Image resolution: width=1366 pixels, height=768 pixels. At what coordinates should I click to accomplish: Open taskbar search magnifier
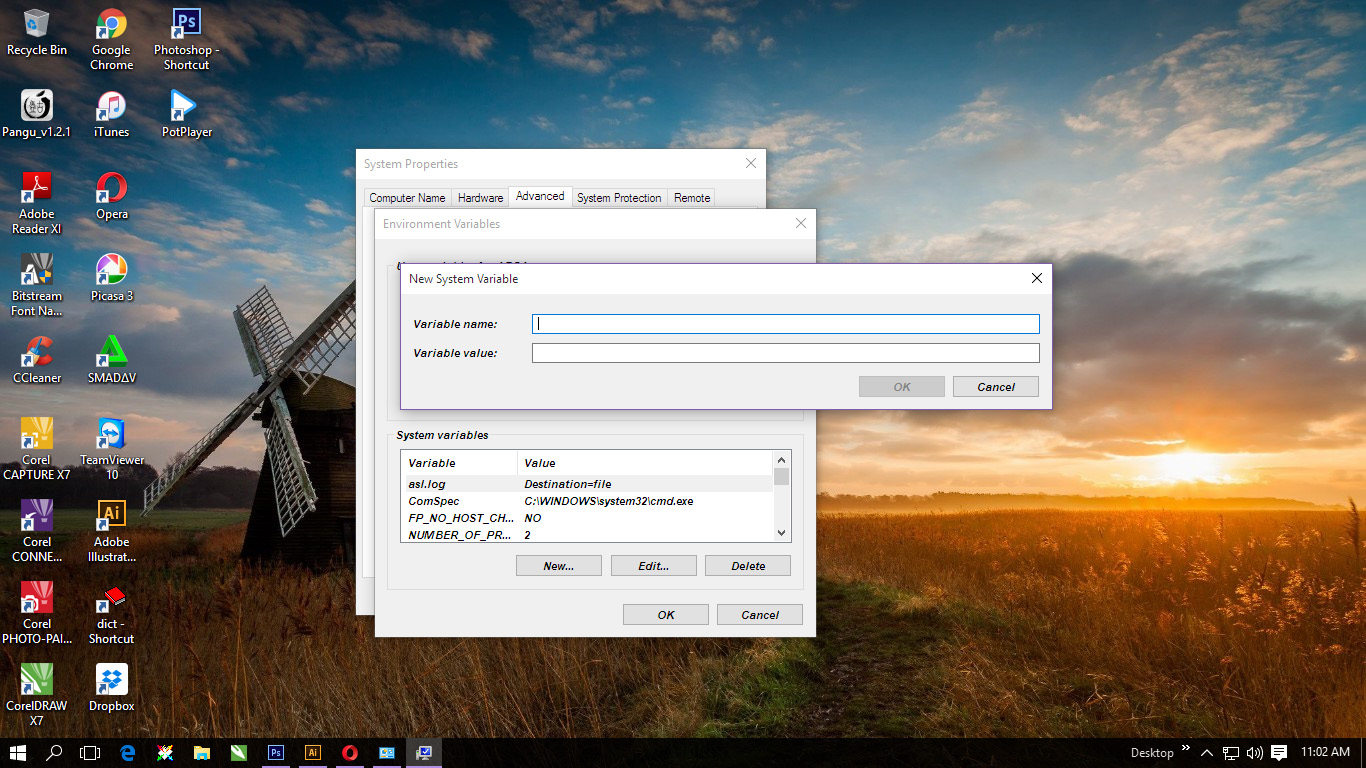tap(55, 753)
